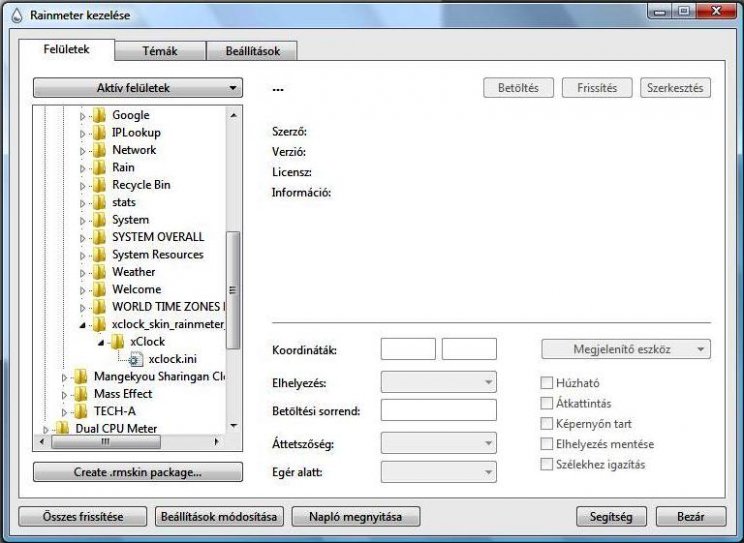Screen dimensions: 744x543
Task: Toggle the Húzható checkbox
Action: click(x=547, y=383)
